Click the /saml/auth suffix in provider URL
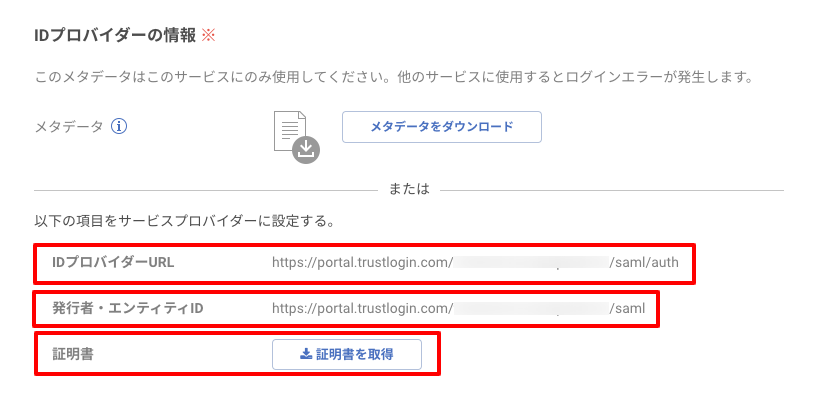Viewport: 823px width, 419px height. tap(644, 263)
